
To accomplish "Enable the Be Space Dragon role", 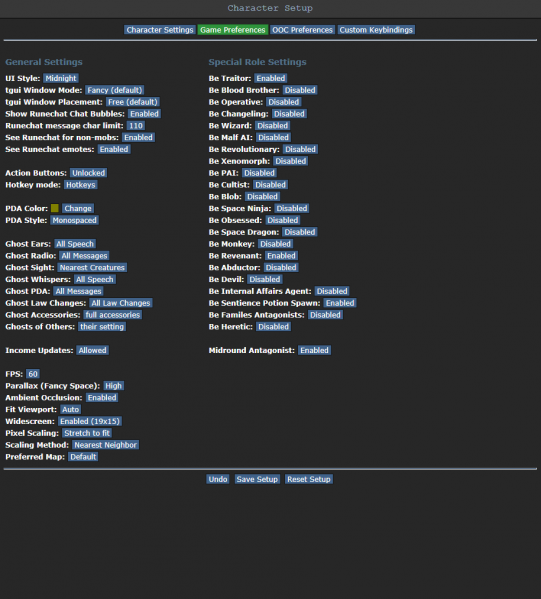I will (x=300, y=232).
